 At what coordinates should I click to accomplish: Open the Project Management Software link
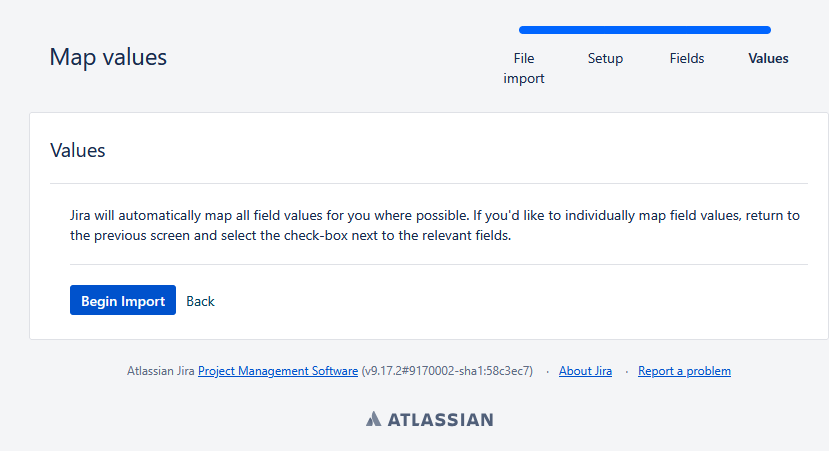(278, 371)
